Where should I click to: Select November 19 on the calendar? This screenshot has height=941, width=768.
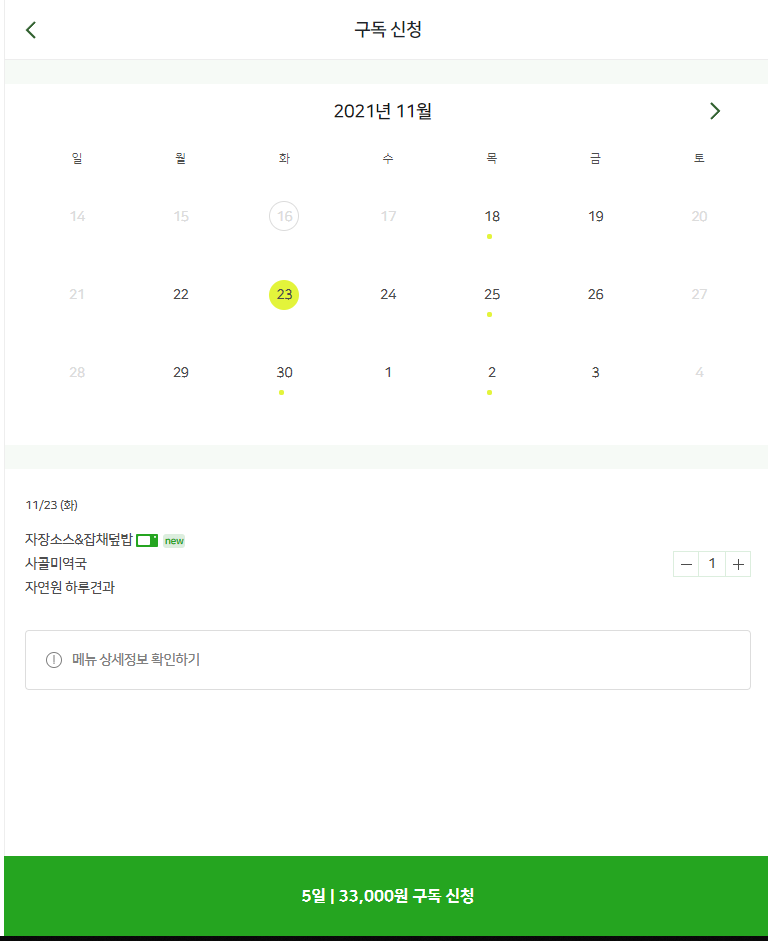pos(596,217)
